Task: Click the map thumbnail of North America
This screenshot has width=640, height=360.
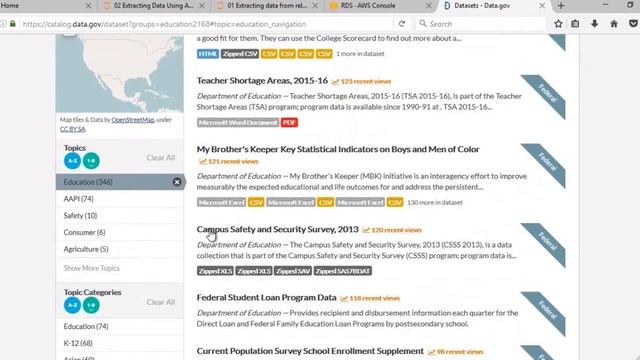Action: (x=120, y=73)
